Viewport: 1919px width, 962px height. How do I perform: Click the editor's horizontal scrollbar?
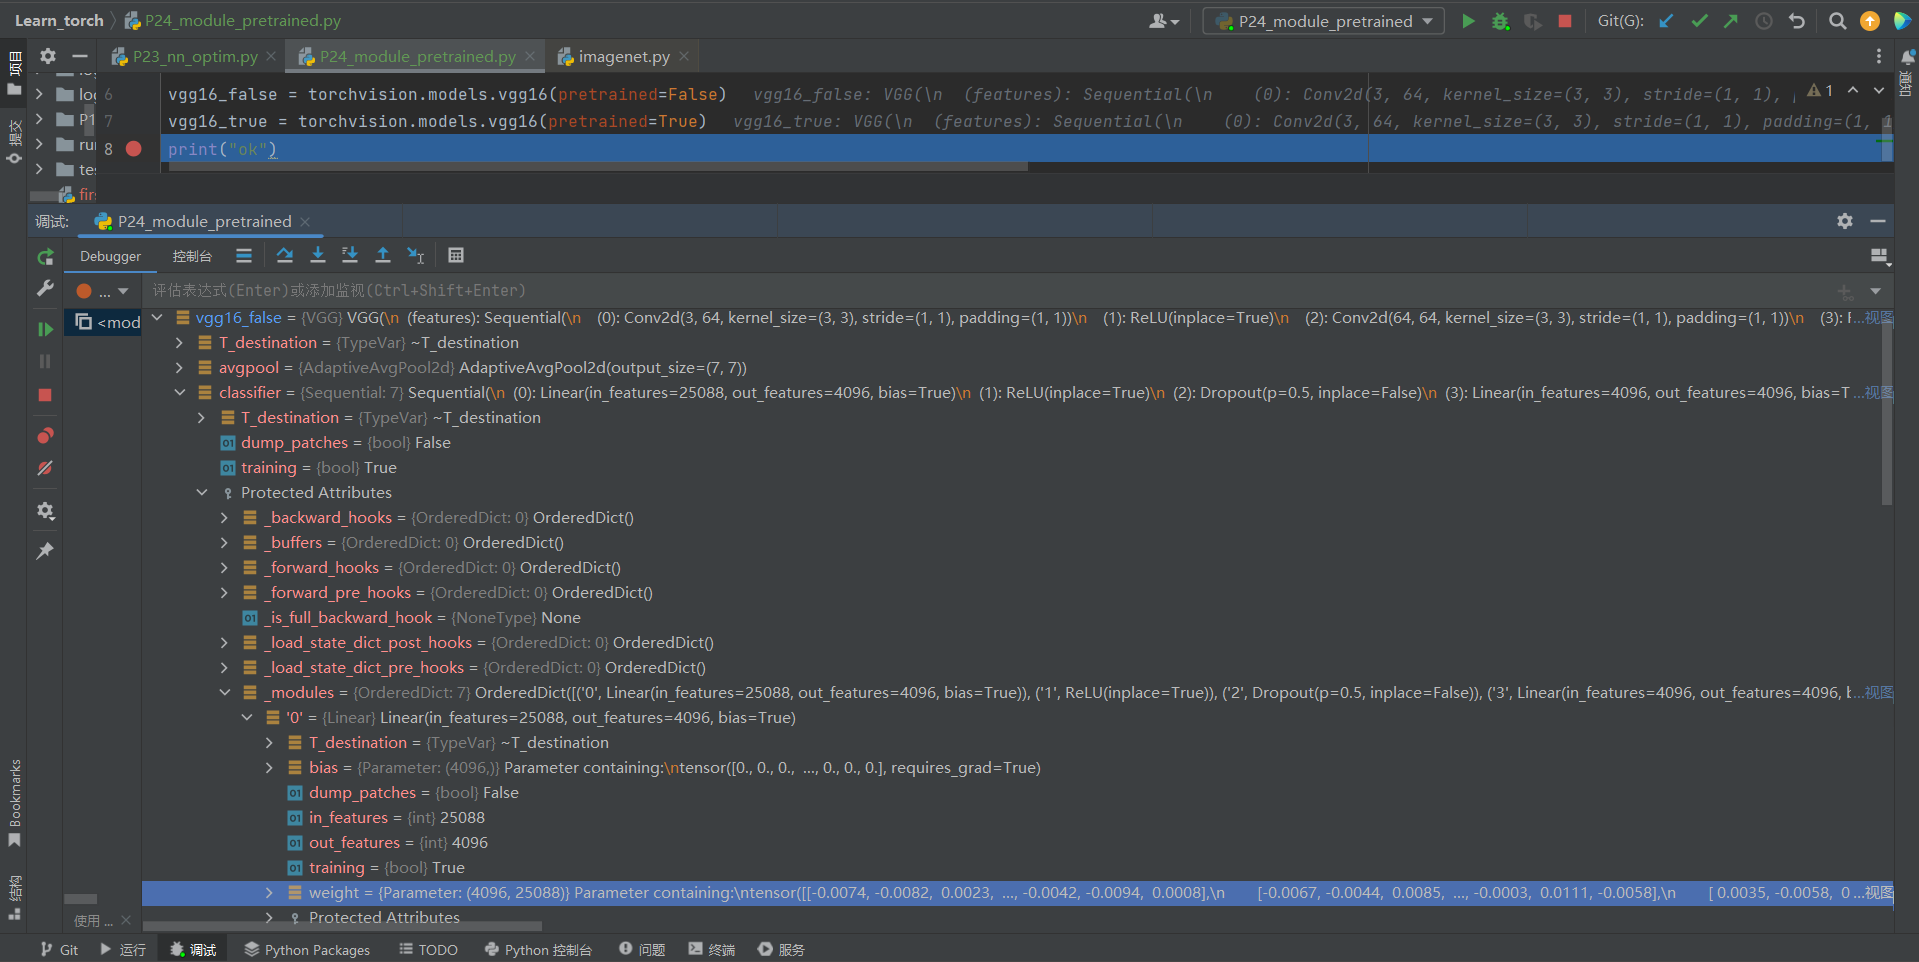coord(598,167)
